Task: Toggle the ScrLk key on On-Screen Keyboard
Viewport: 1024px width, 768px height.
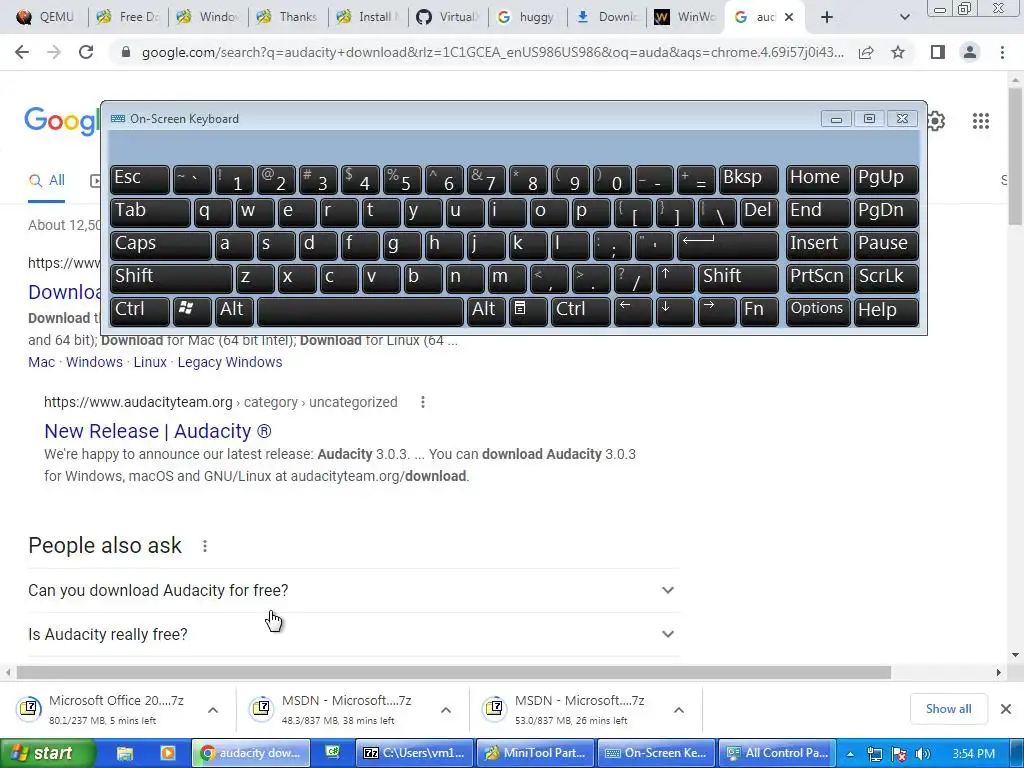Action: [x=886, y=278]
